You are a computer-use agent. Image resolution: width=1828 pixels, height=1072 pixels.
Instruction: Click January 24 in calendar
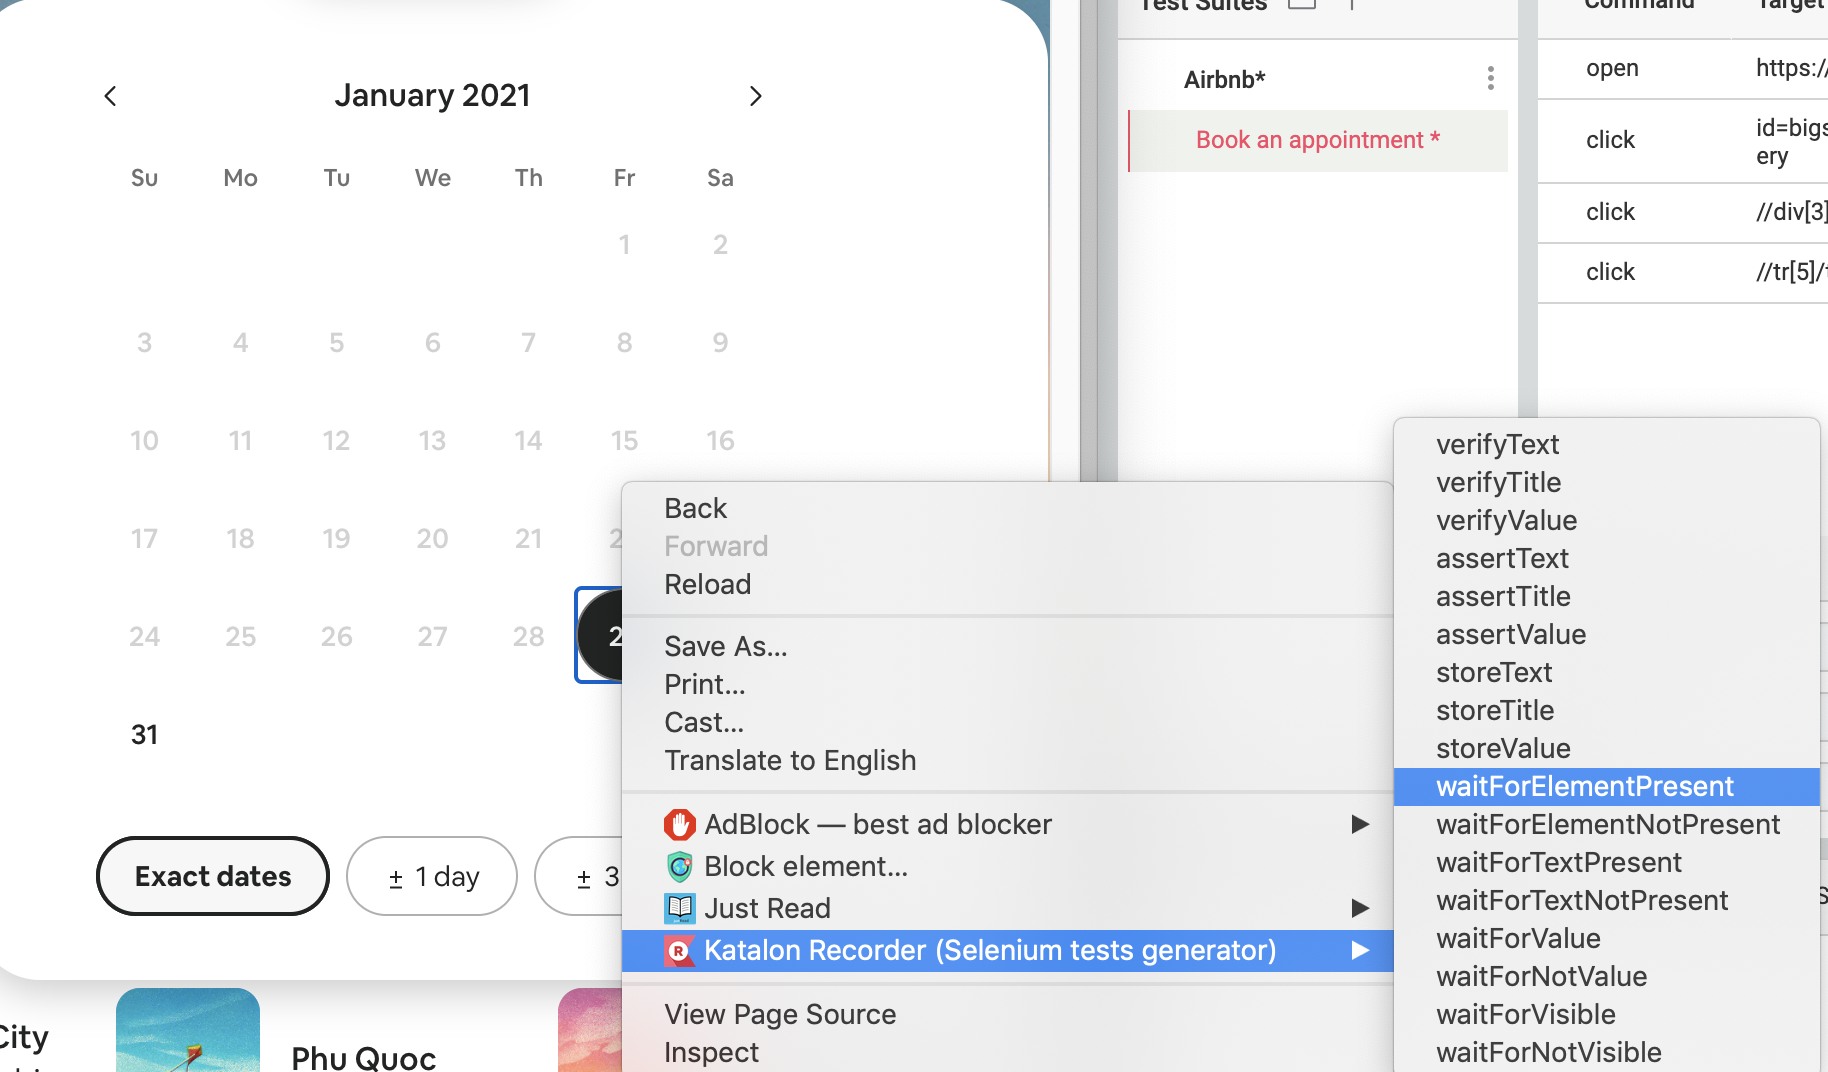(144, 637)
